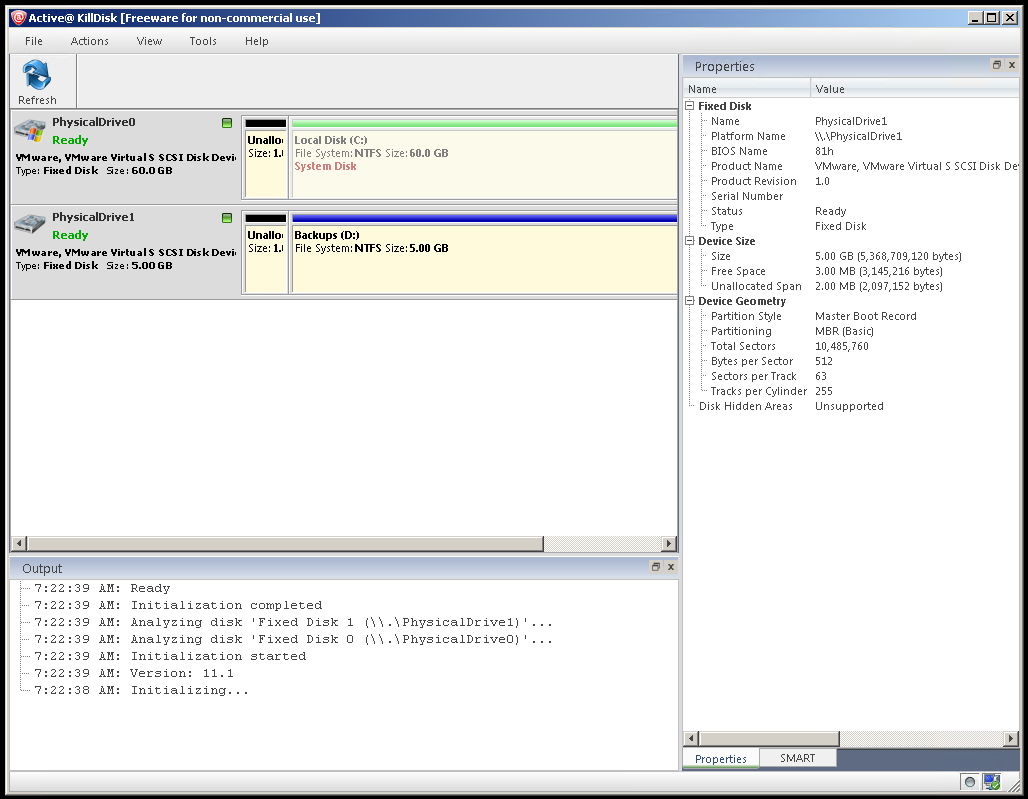The height and width of the screenshot is (799, 1028).
Task: Click the Properties panel scrollbar thumb
Action: 769,739
